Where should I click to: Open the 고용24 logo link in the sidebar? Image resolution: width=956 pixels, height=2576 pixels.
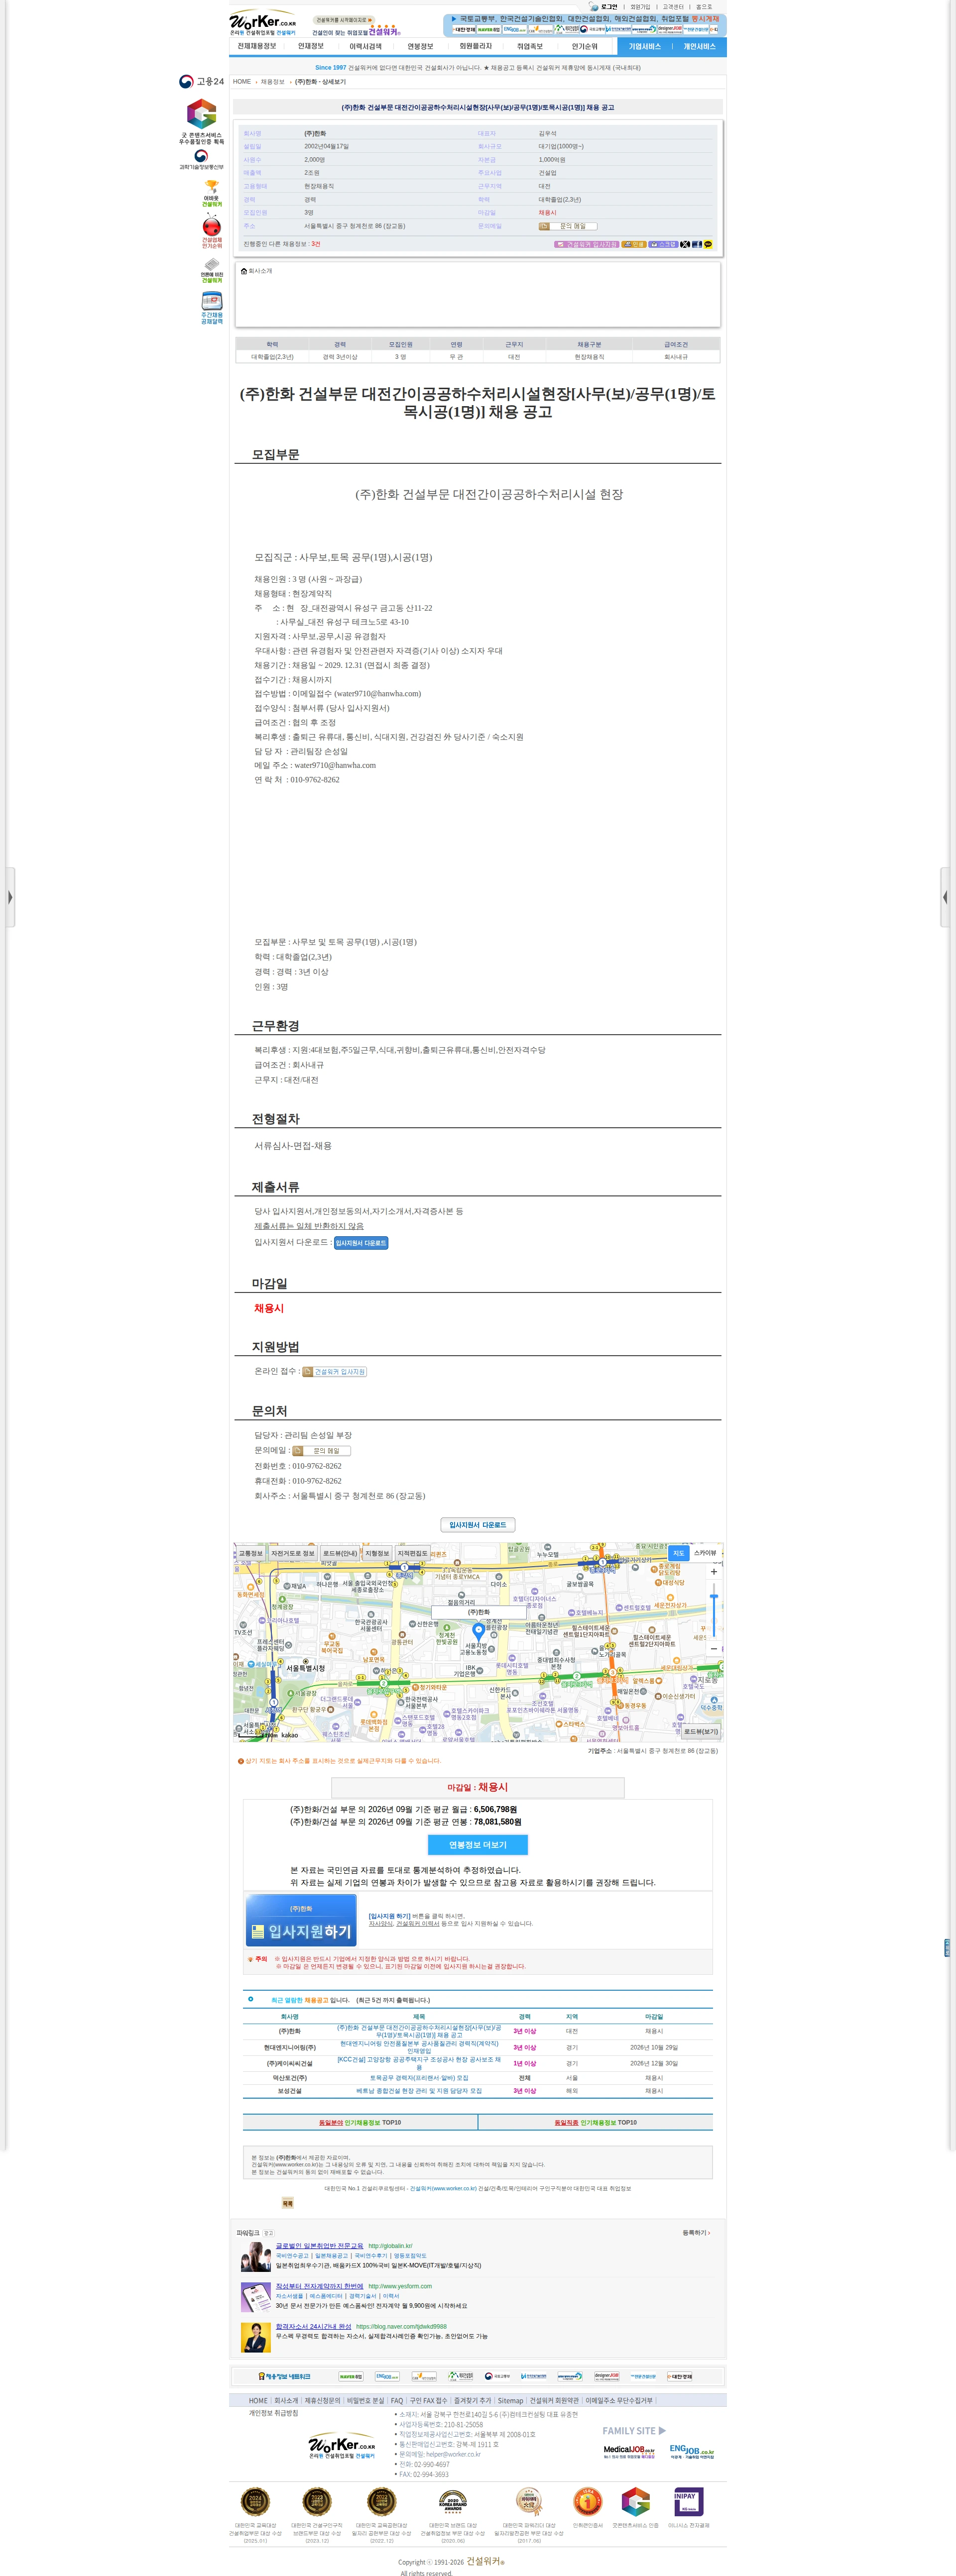click(x=201, y=82)
